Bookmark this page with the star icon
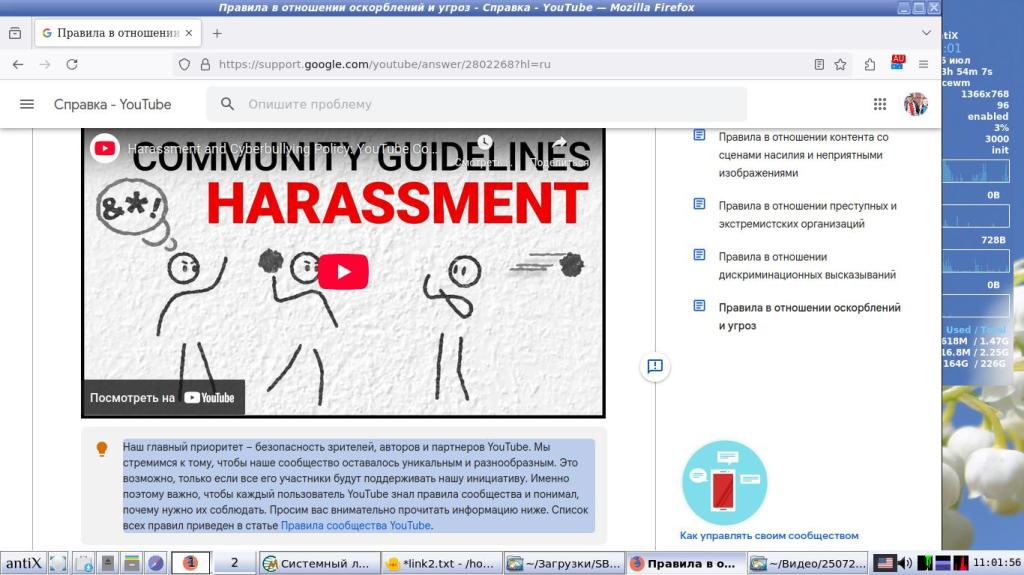The width and height of the screenshot is (1024, 575). (x=841, y=64)
